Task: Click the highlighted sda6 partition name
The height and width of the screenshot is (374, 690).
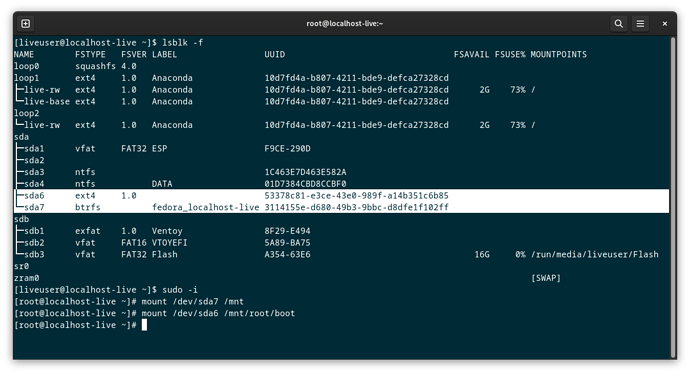Action: [34, 195]
